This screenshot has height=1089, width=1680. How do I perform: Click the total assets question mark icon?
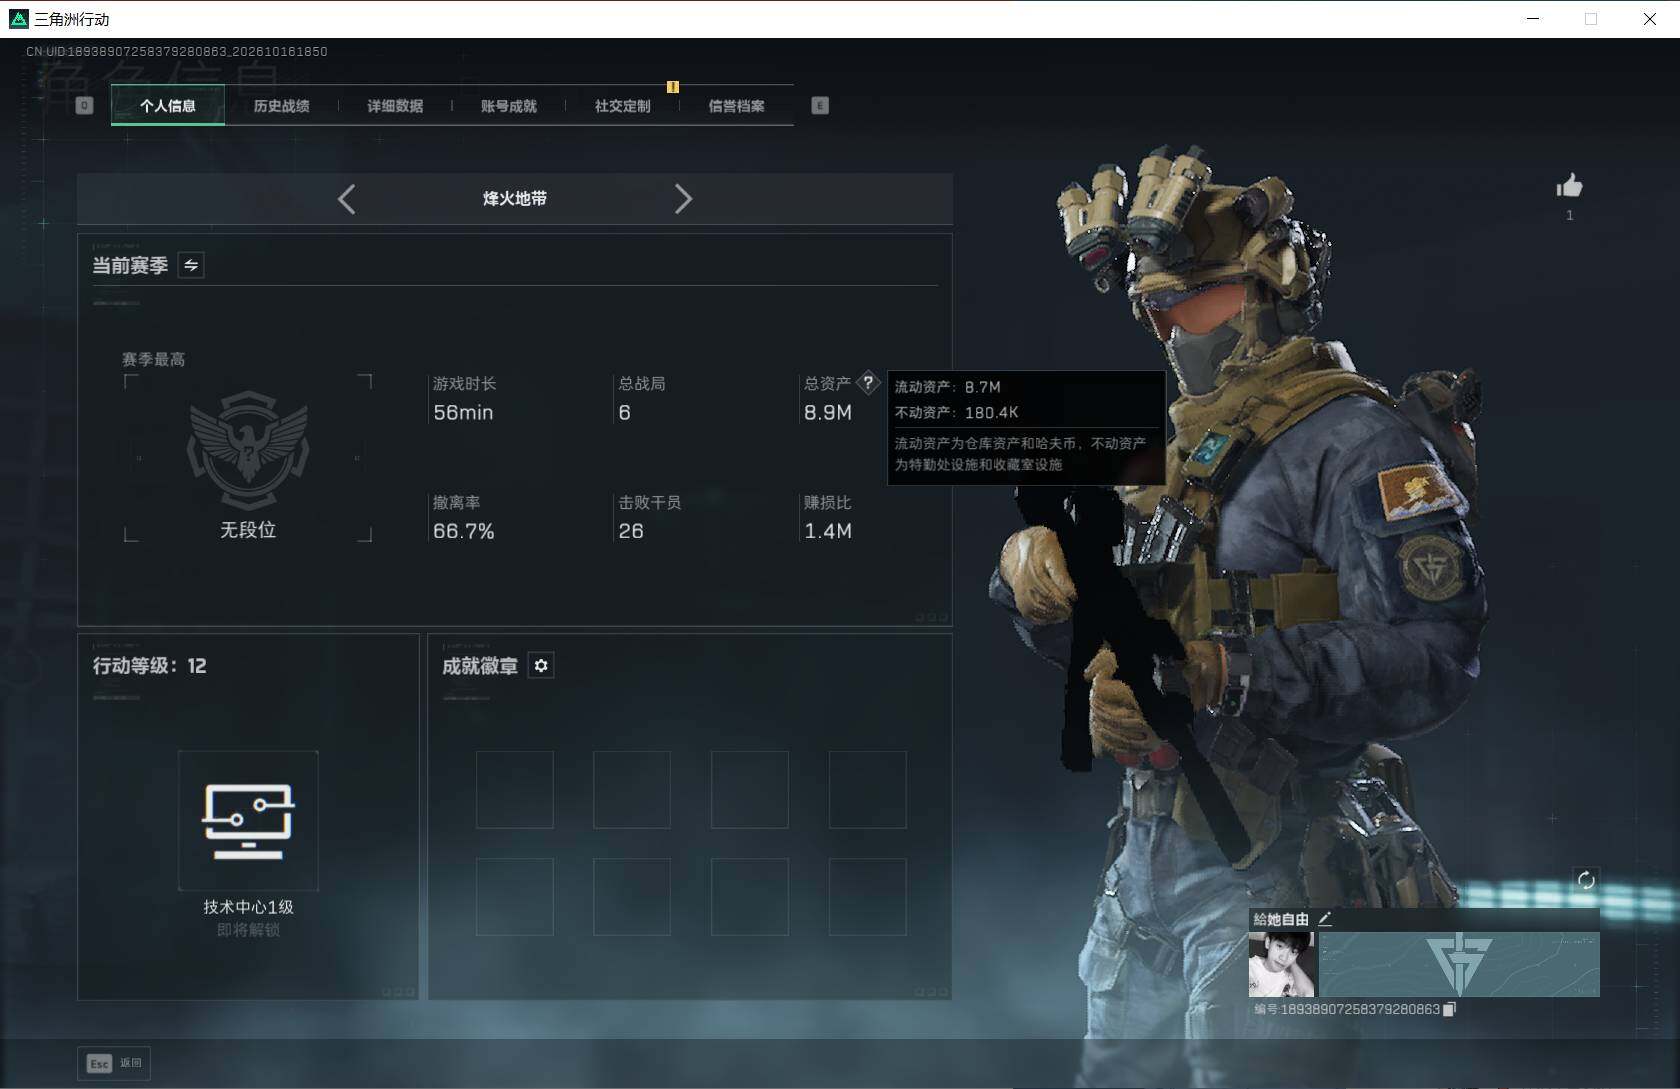tap(868, 382)
